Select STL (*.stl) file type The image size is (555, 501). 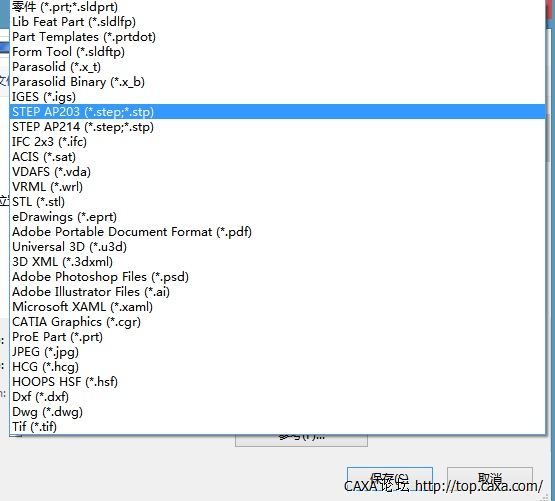click(278, 202)
